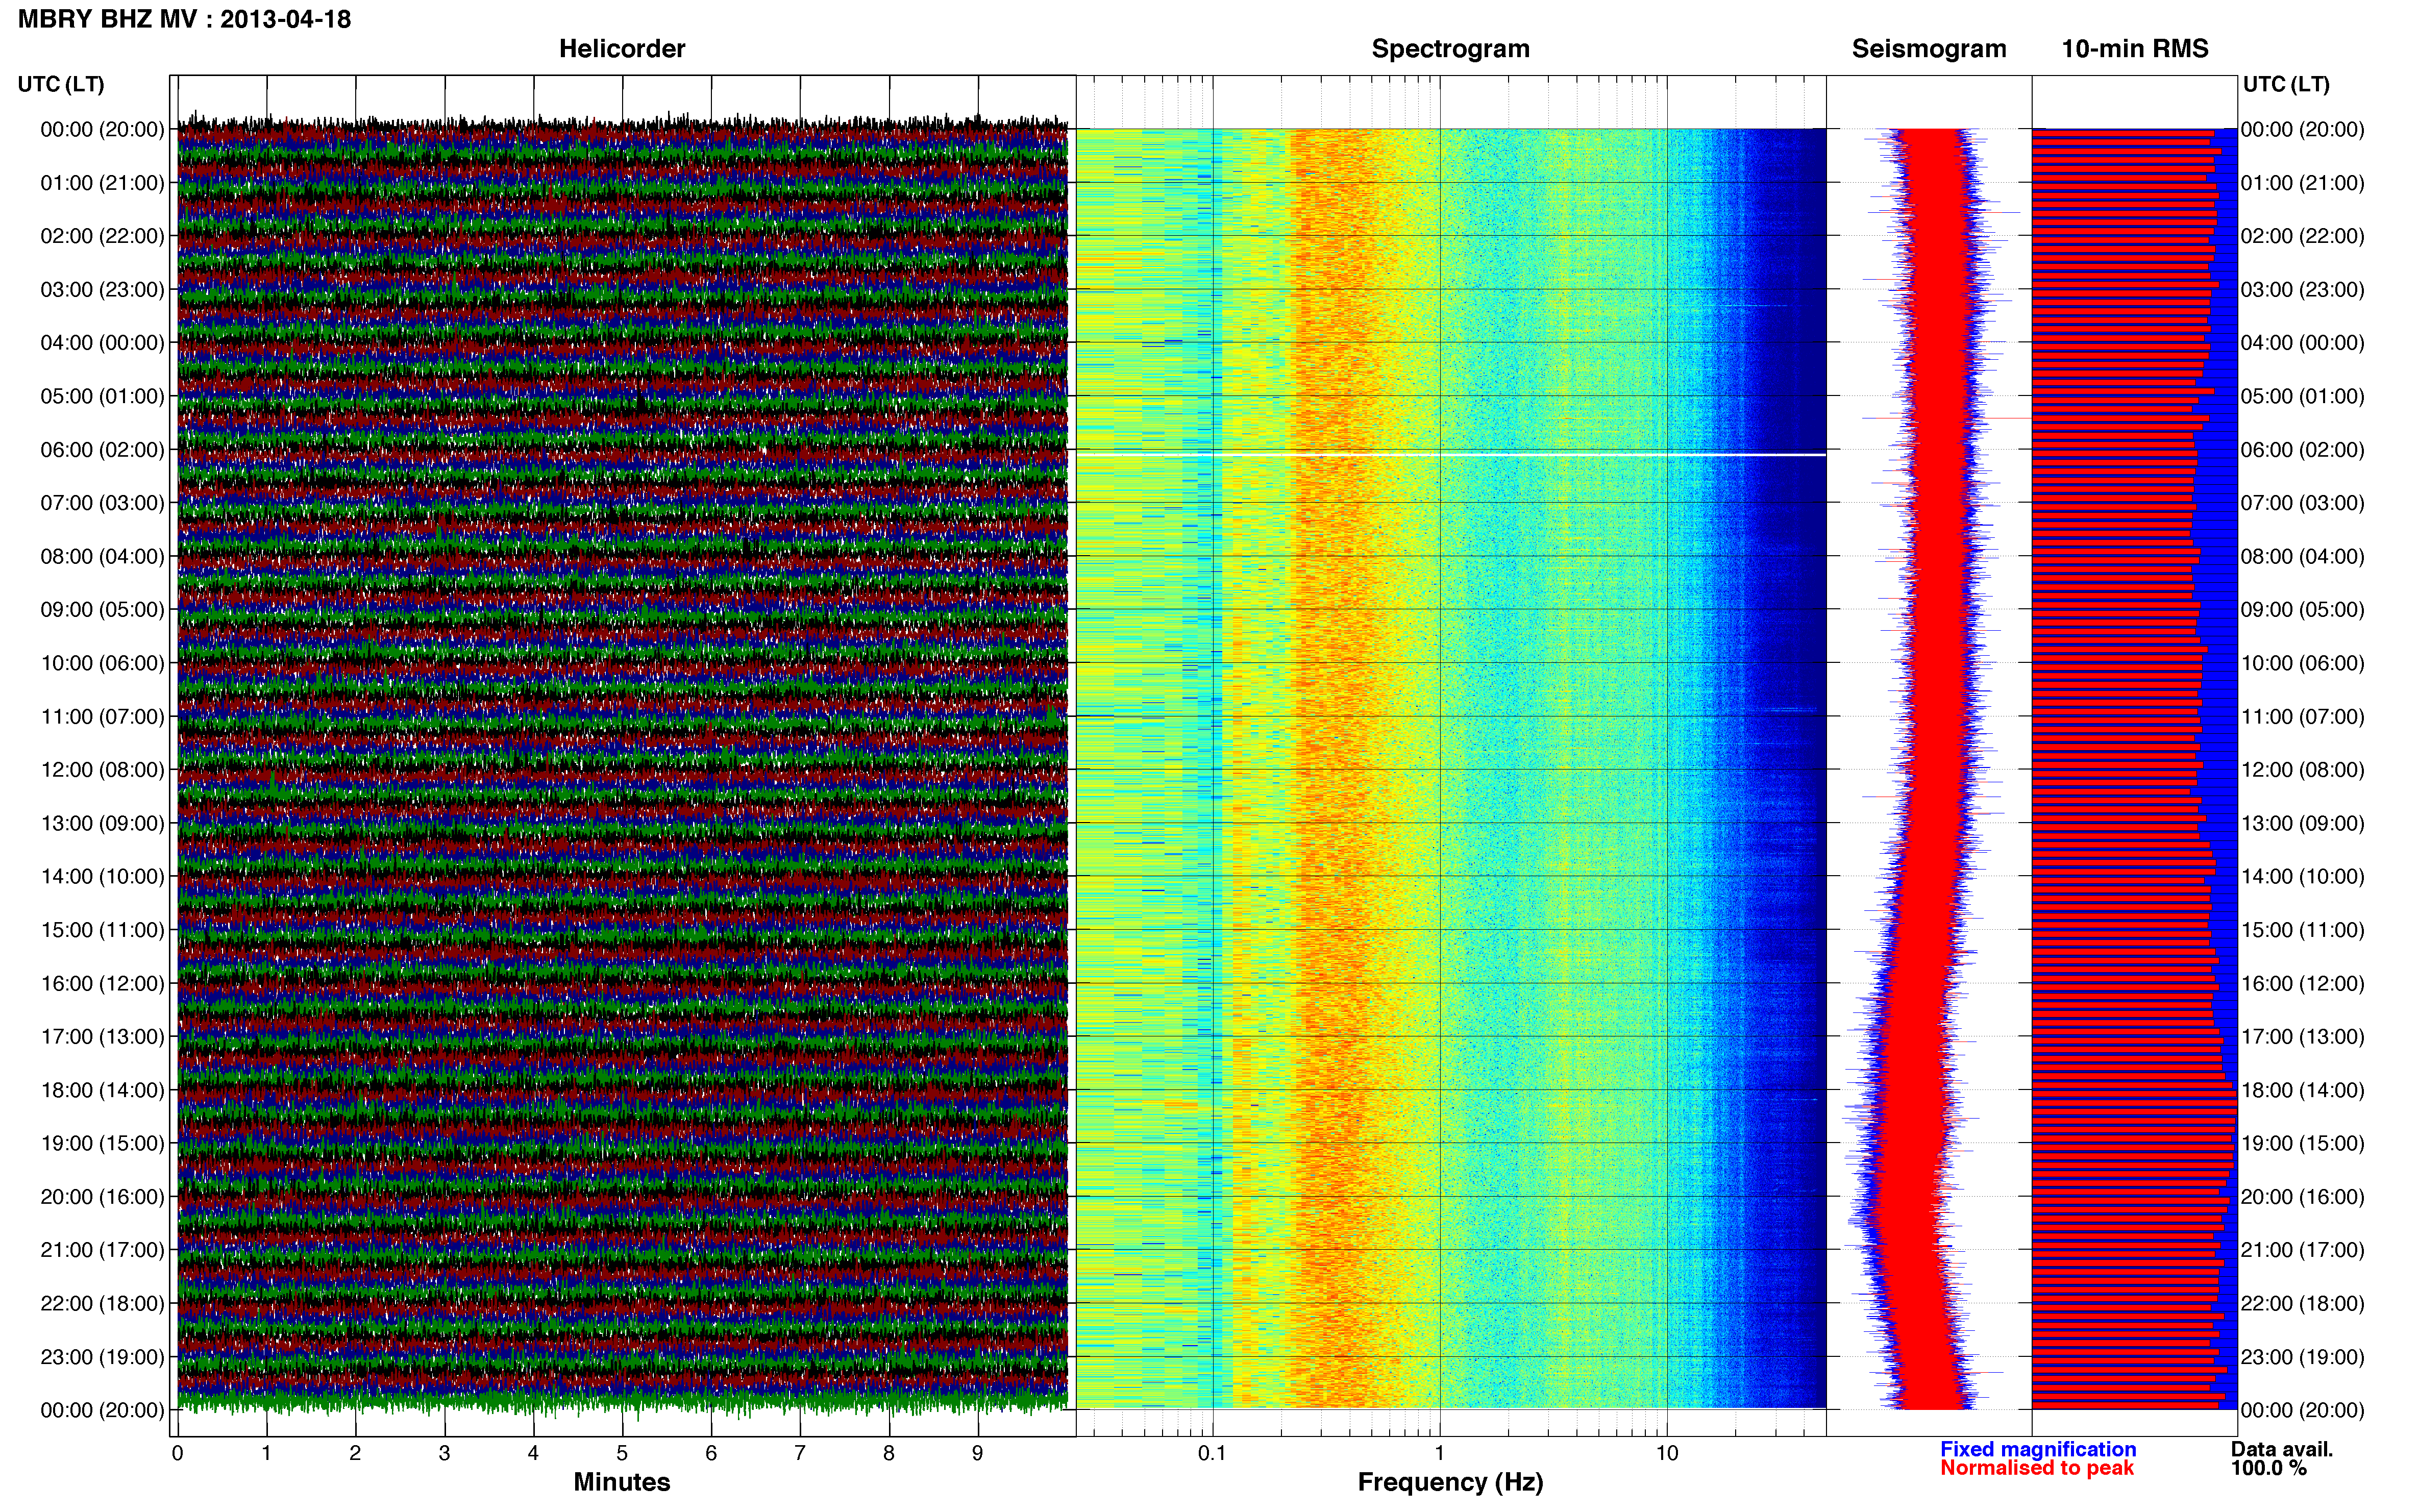The height and width of the screenshot is (1512, 2419).
Task: Click the white data gap line in spectrogram
Action: [1451, 455]
